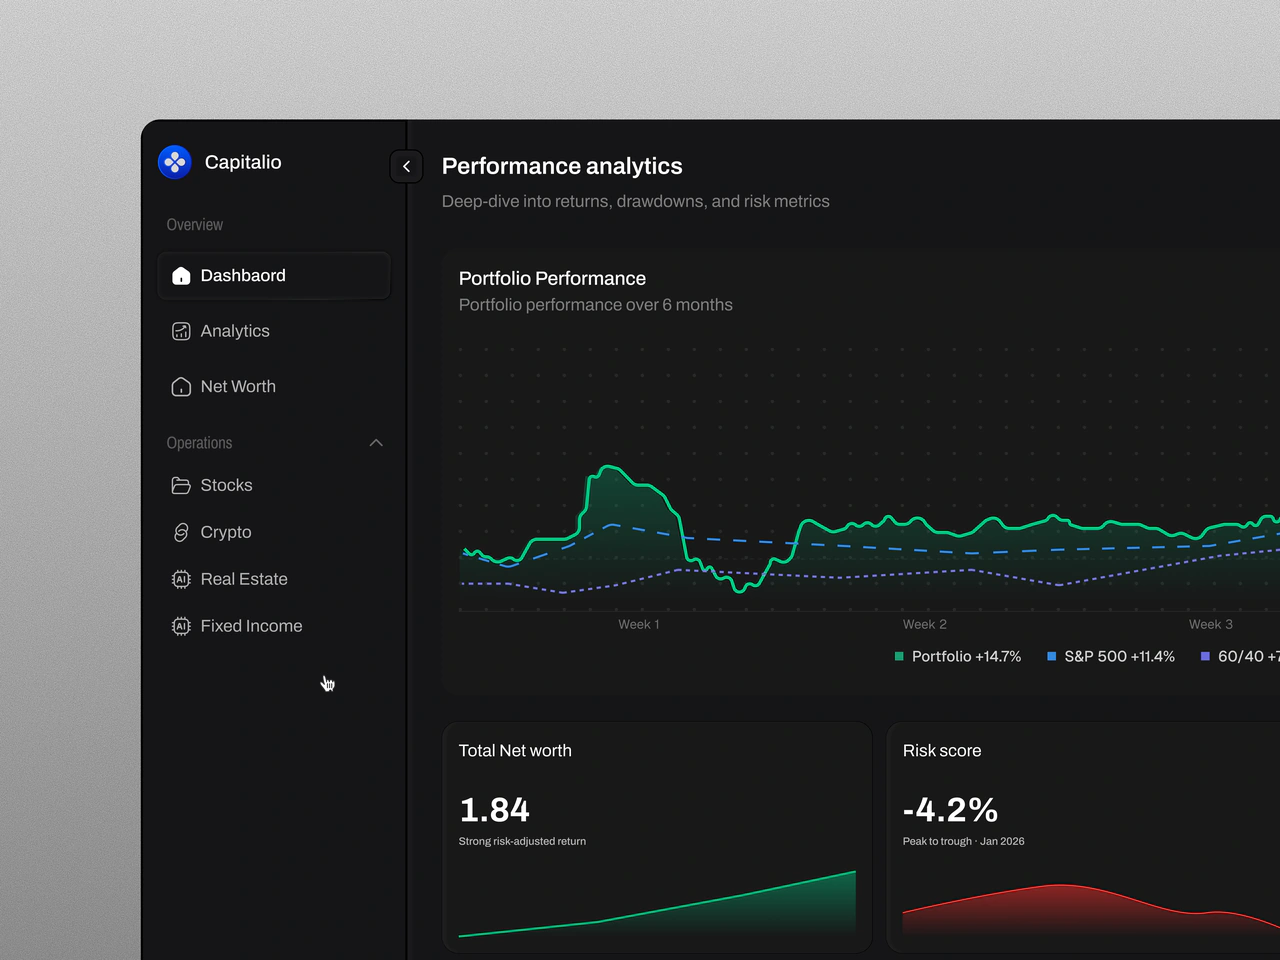This screenshot has height=960, width=1280.
Task: Click the Portfolio Performance card title
Action: [552, 278]
